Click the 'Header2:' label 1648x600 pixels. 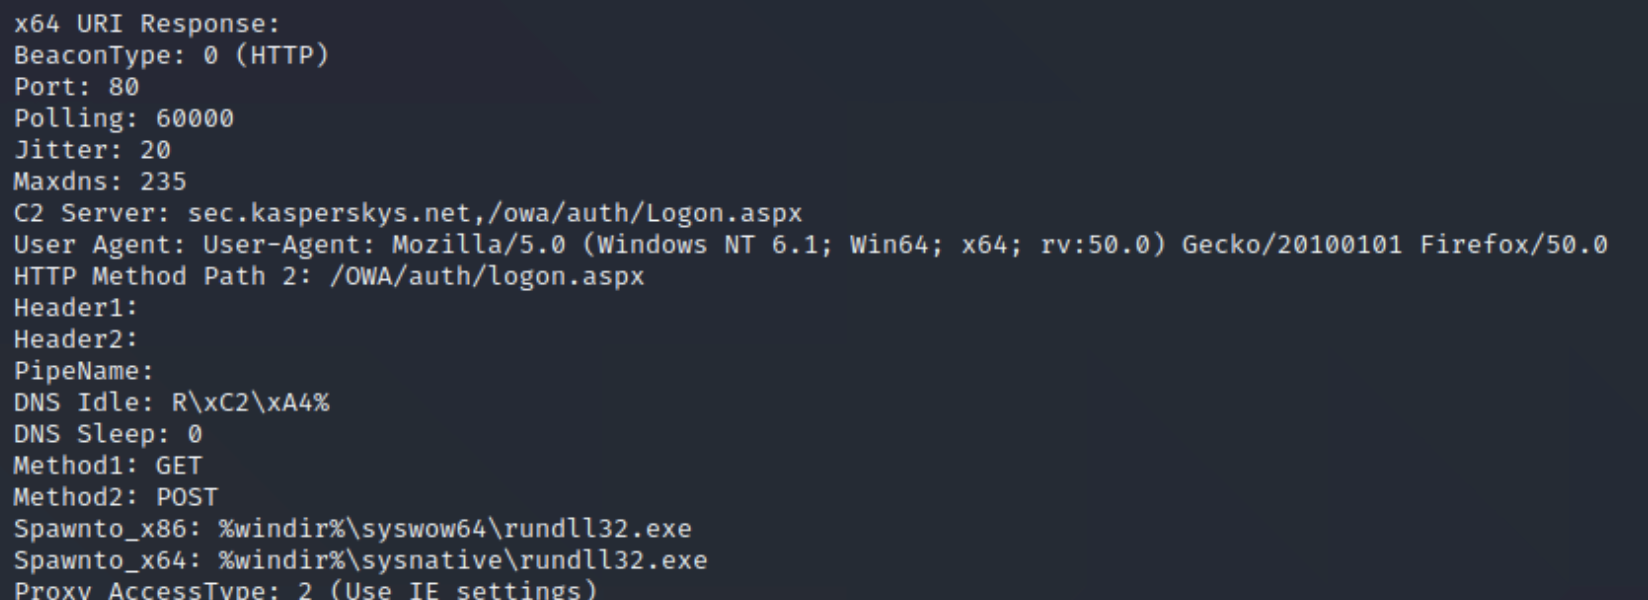(x=75, y=339)
